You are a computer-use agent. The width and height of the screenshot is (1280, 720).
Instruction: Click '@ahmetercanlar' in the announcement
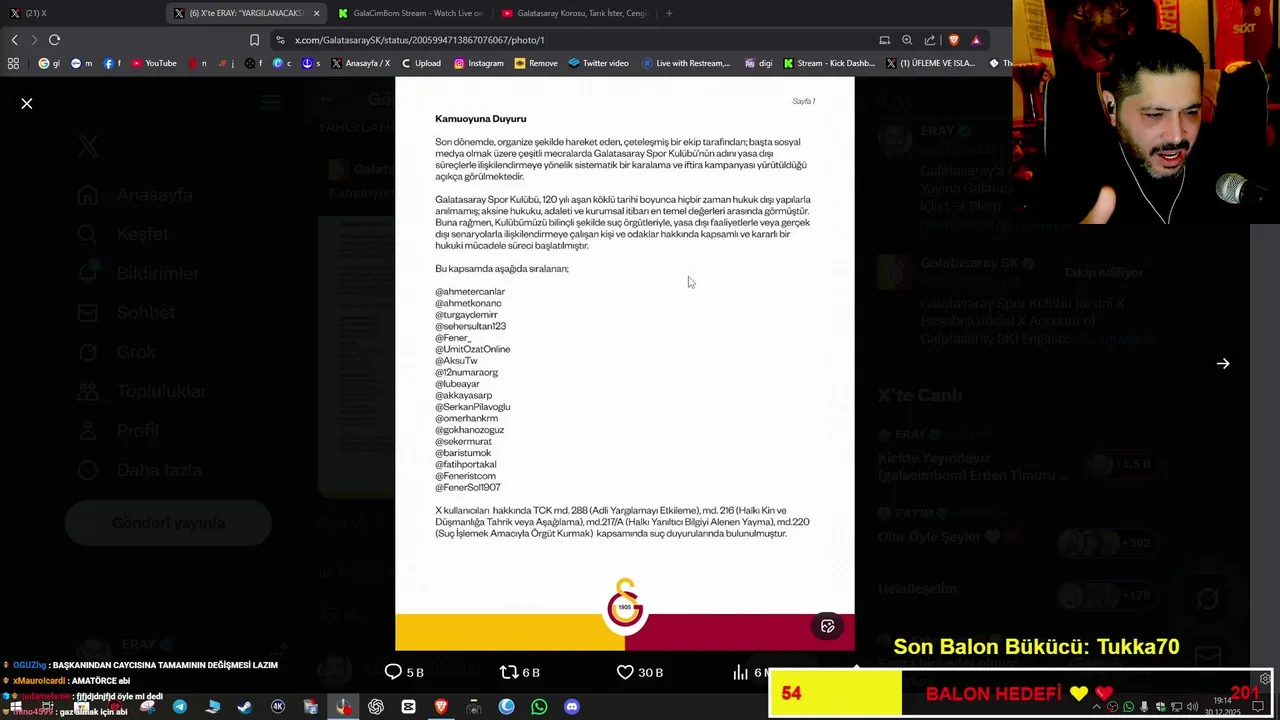point(470,292)
